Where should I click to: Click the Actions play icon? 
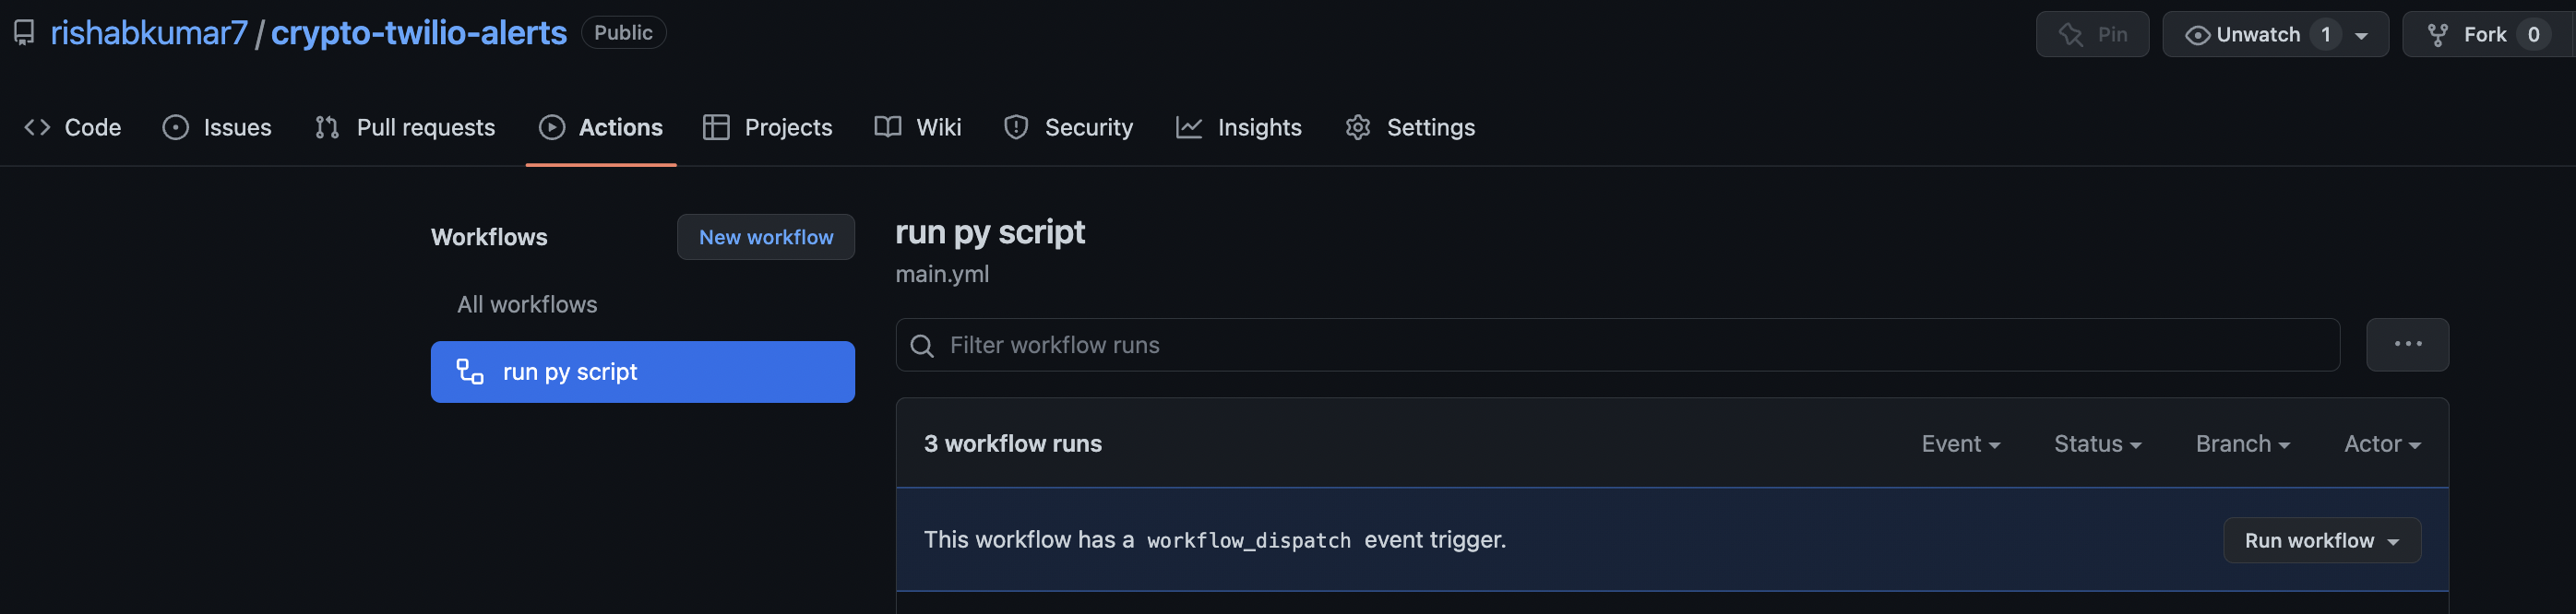tap(552, 127)
